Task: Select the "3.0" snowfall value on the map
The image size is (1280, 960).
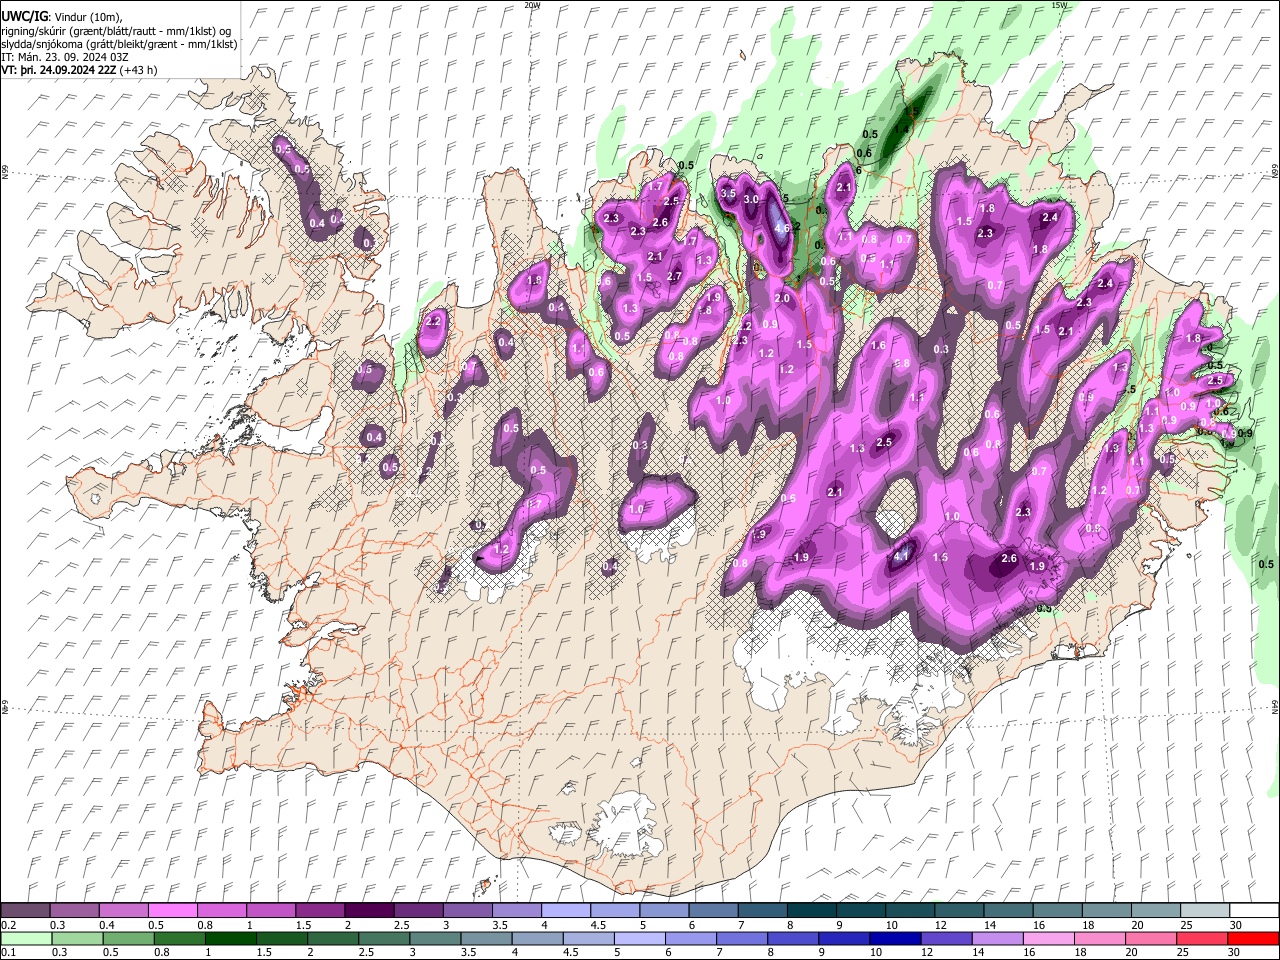Action: [751, 200]
